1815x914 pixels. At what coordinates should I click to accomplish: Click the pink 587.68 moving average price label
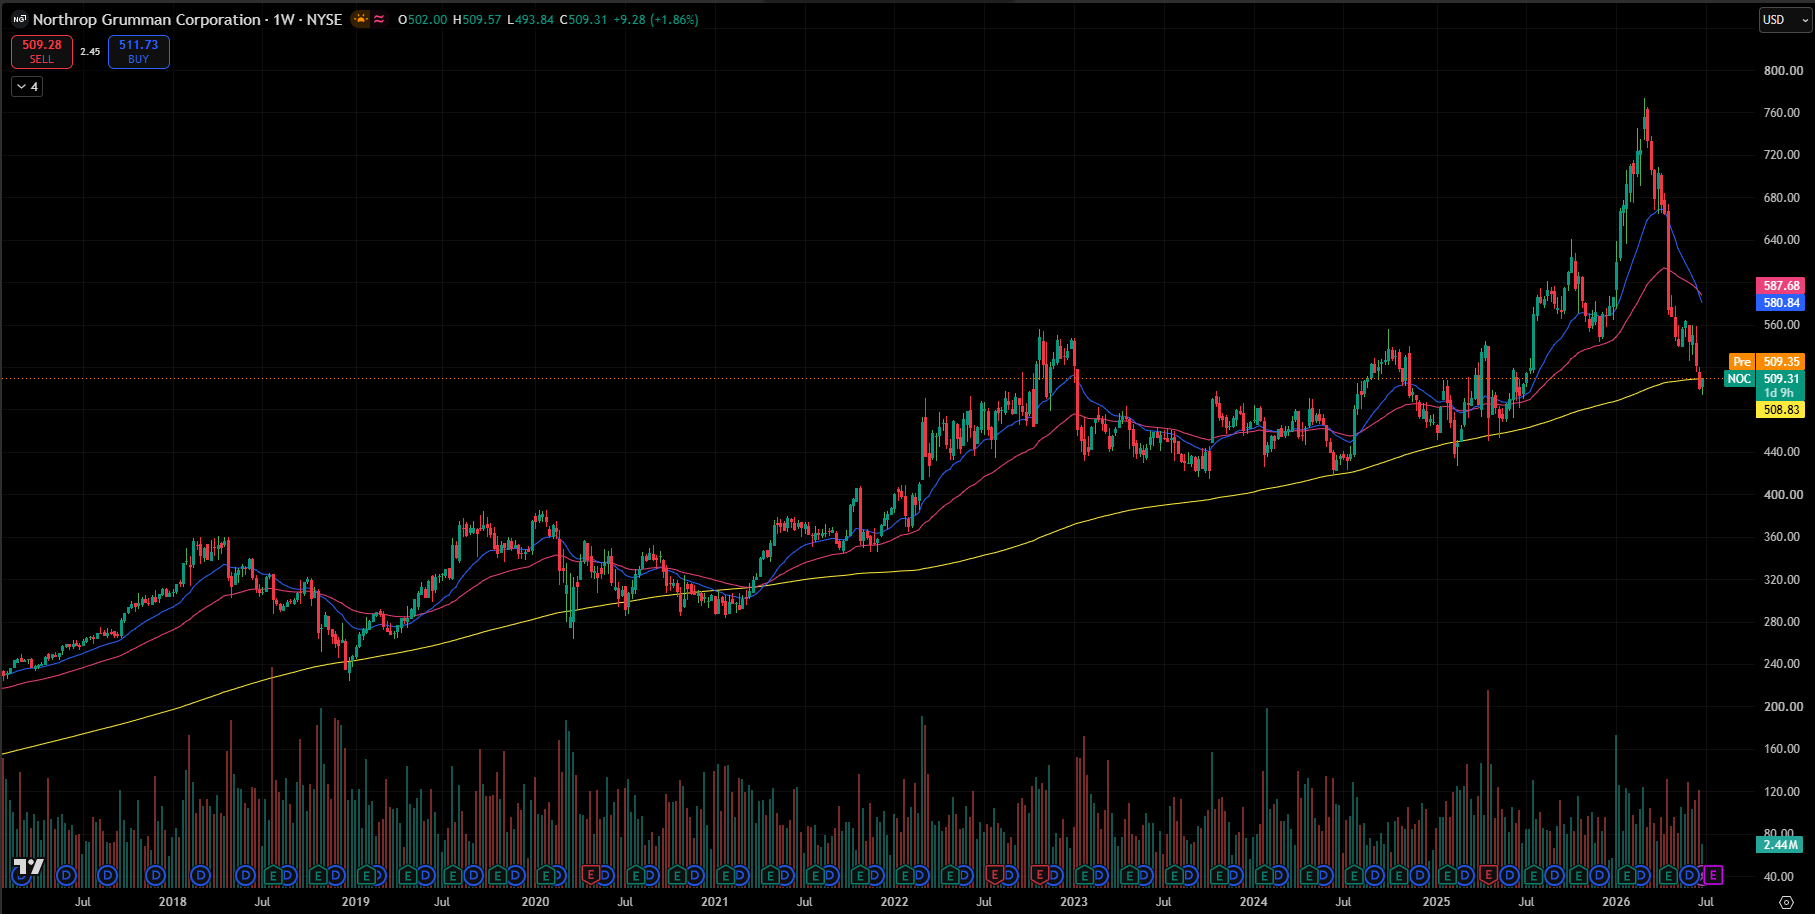pyautogui.click(x=1781, y=286)
